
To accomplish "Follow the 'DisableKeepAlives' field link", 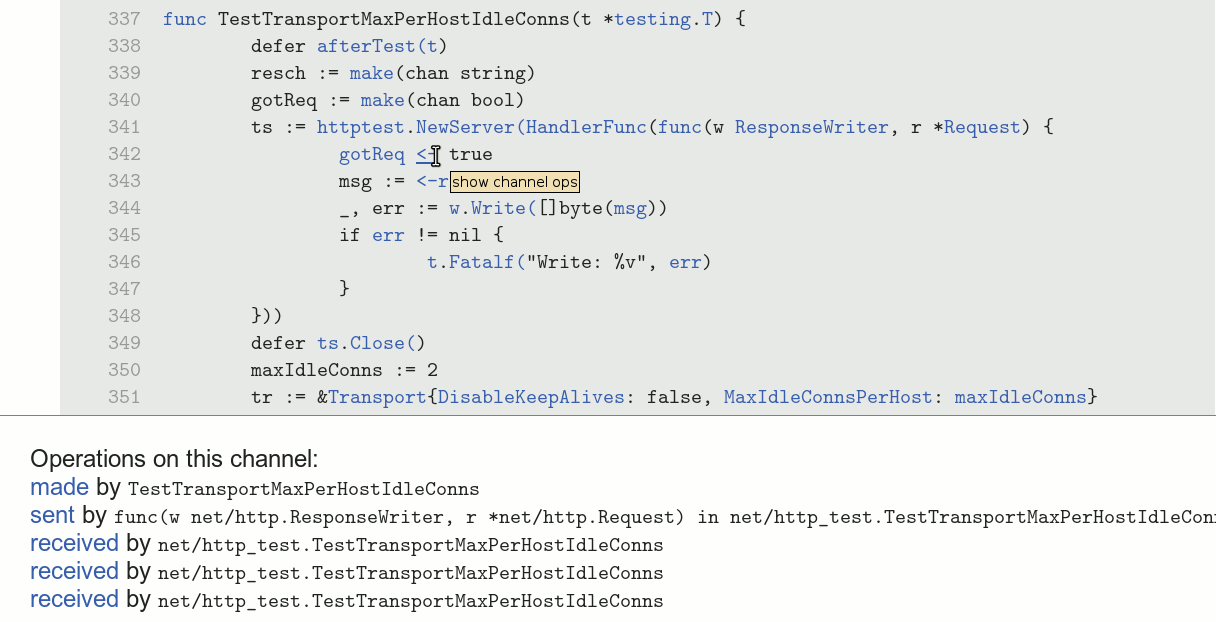I will point(531,397).
